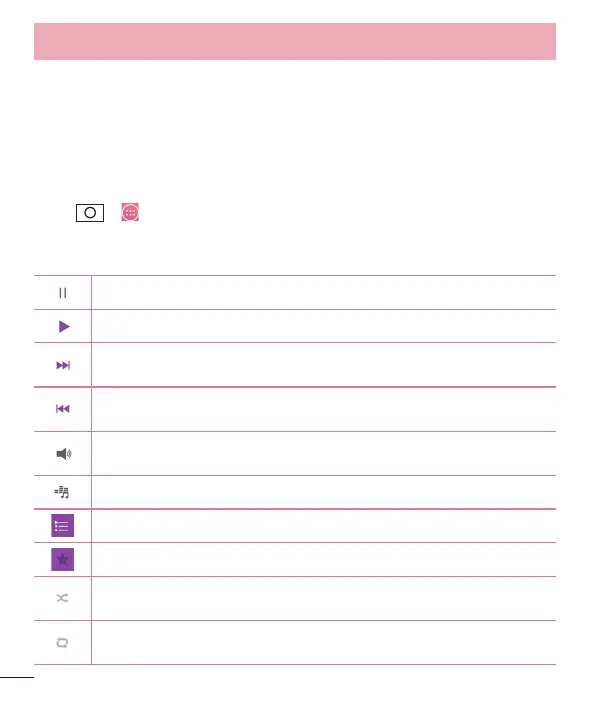Click the description cell beside repeat icon
Screen dimensions: 595x714
click(x=324, y=643)
